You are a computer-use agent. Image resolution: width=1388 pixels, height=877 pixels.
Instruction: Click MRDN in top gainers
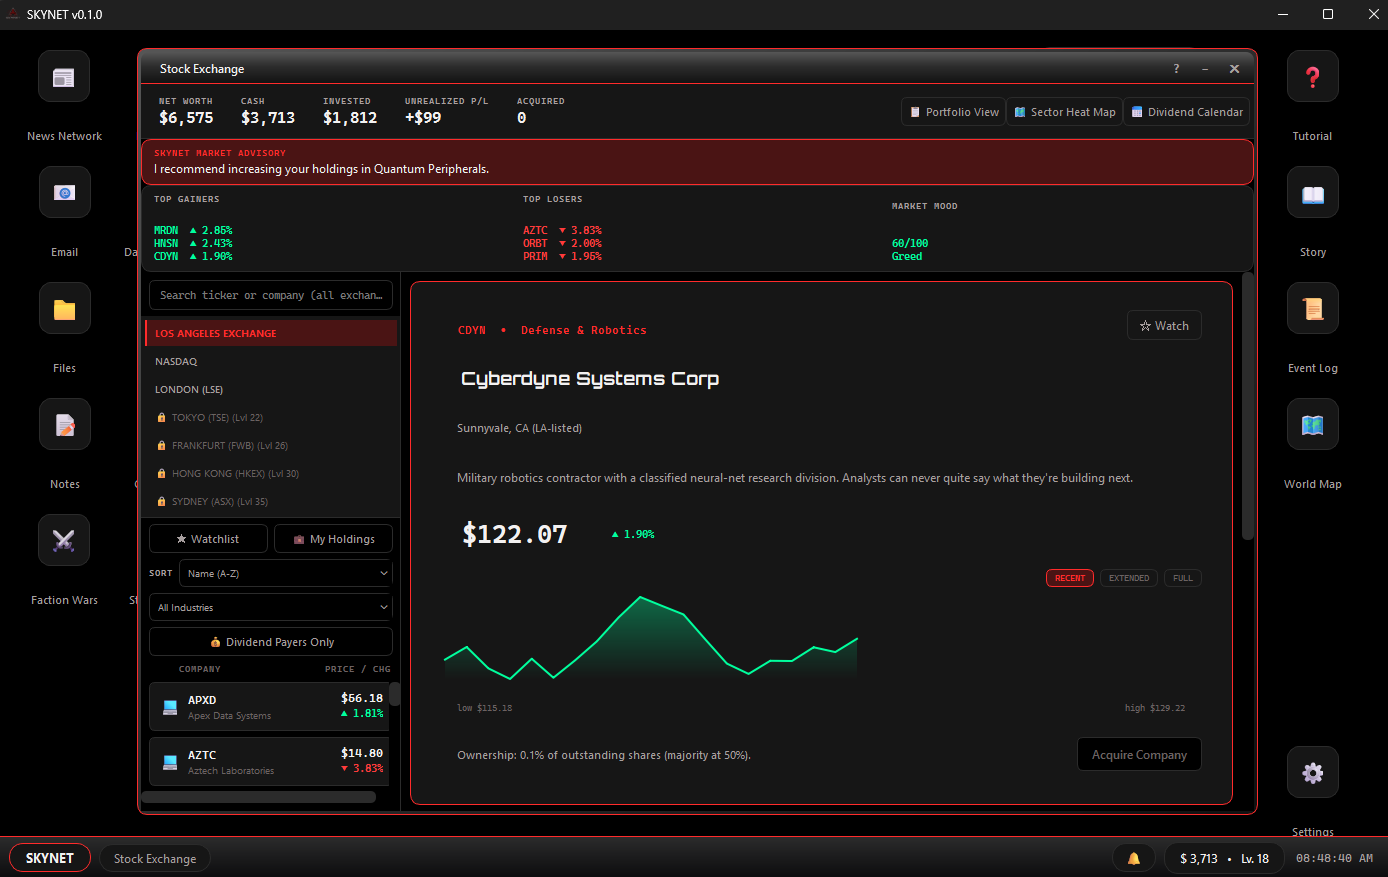[x=166, y=230]
